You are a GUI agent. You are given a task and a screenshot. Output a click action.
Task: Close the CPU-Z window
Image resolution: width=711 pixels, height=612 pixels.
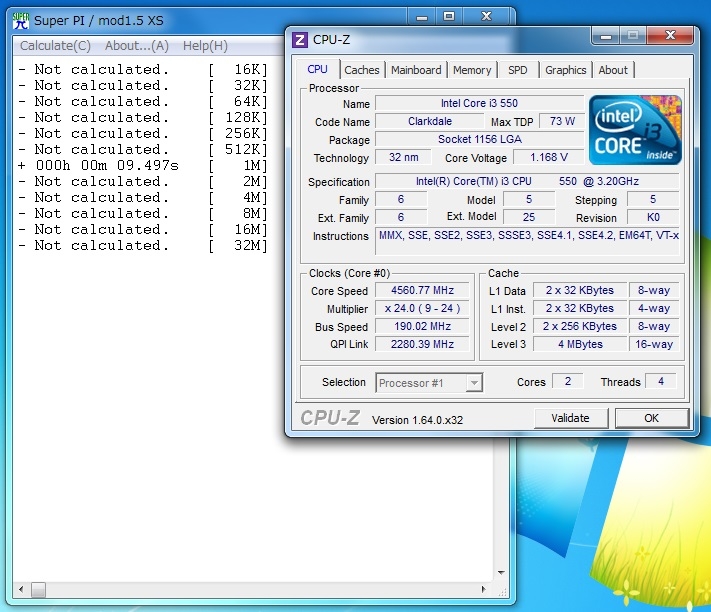670,36
